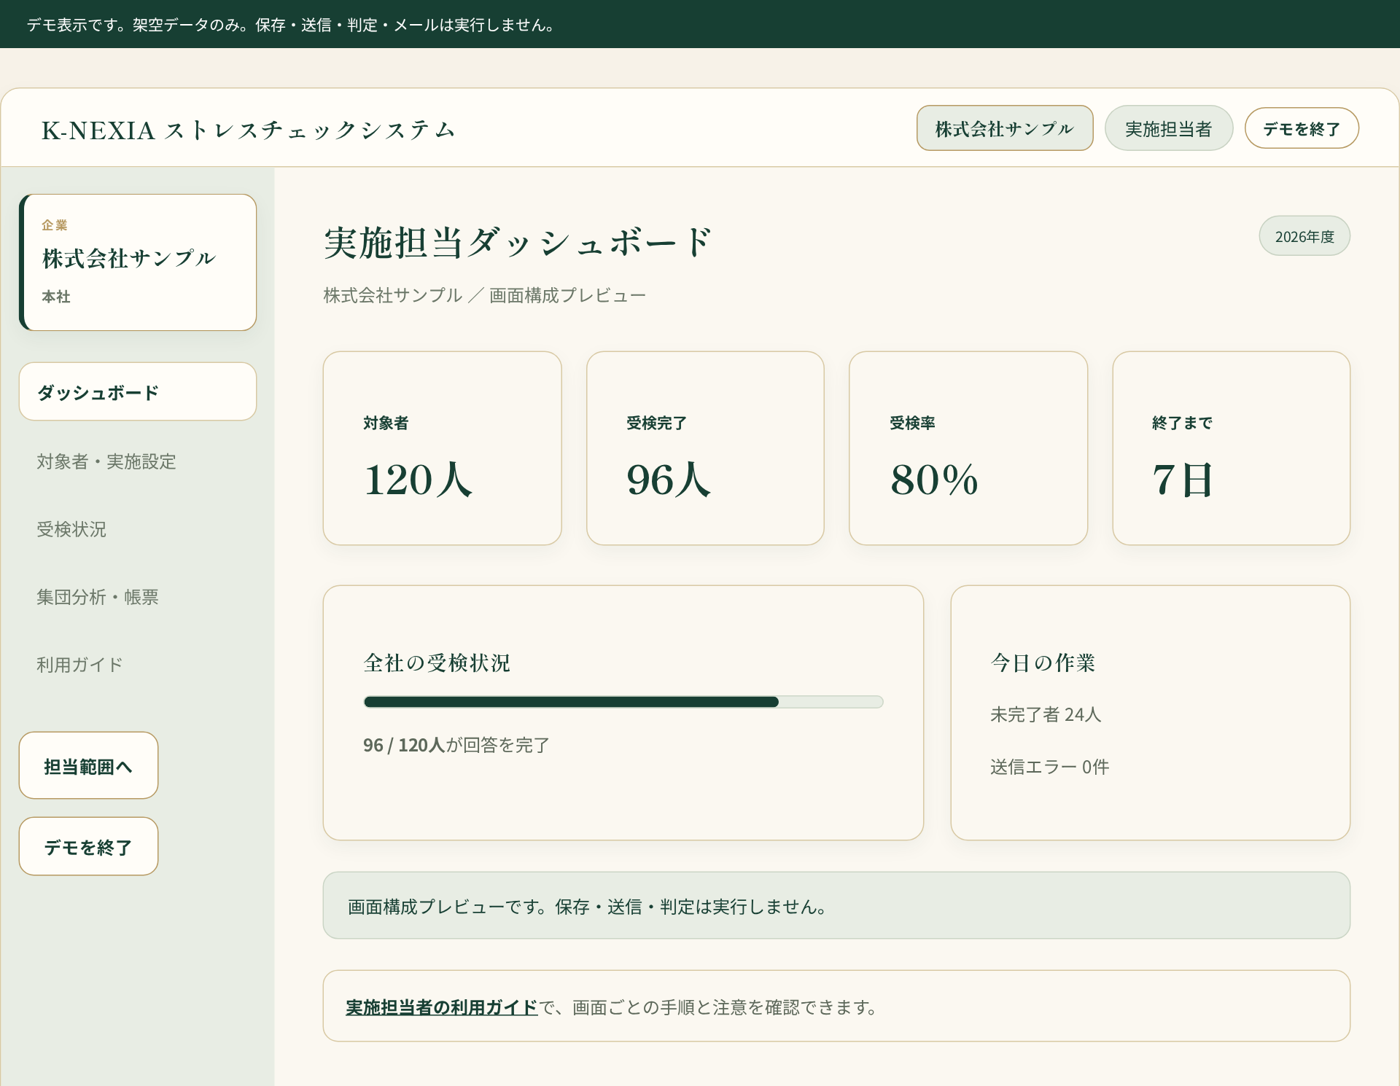1400x1086 pixels.
Task: Open the ダッシュボード sidebar item
Action: (138, 392)
